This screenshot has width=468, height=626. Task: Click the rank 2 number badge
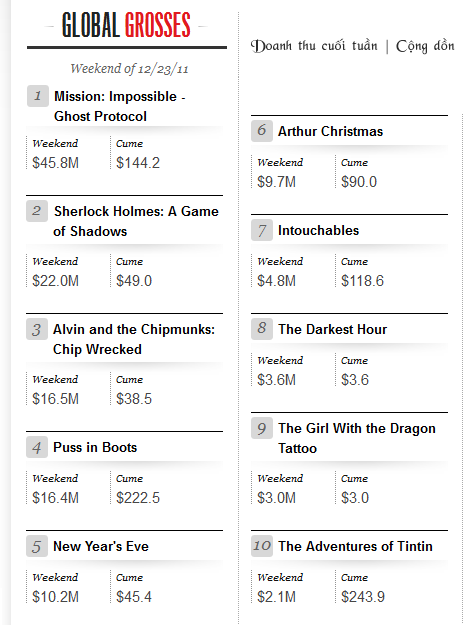click(x=37, y=211)
